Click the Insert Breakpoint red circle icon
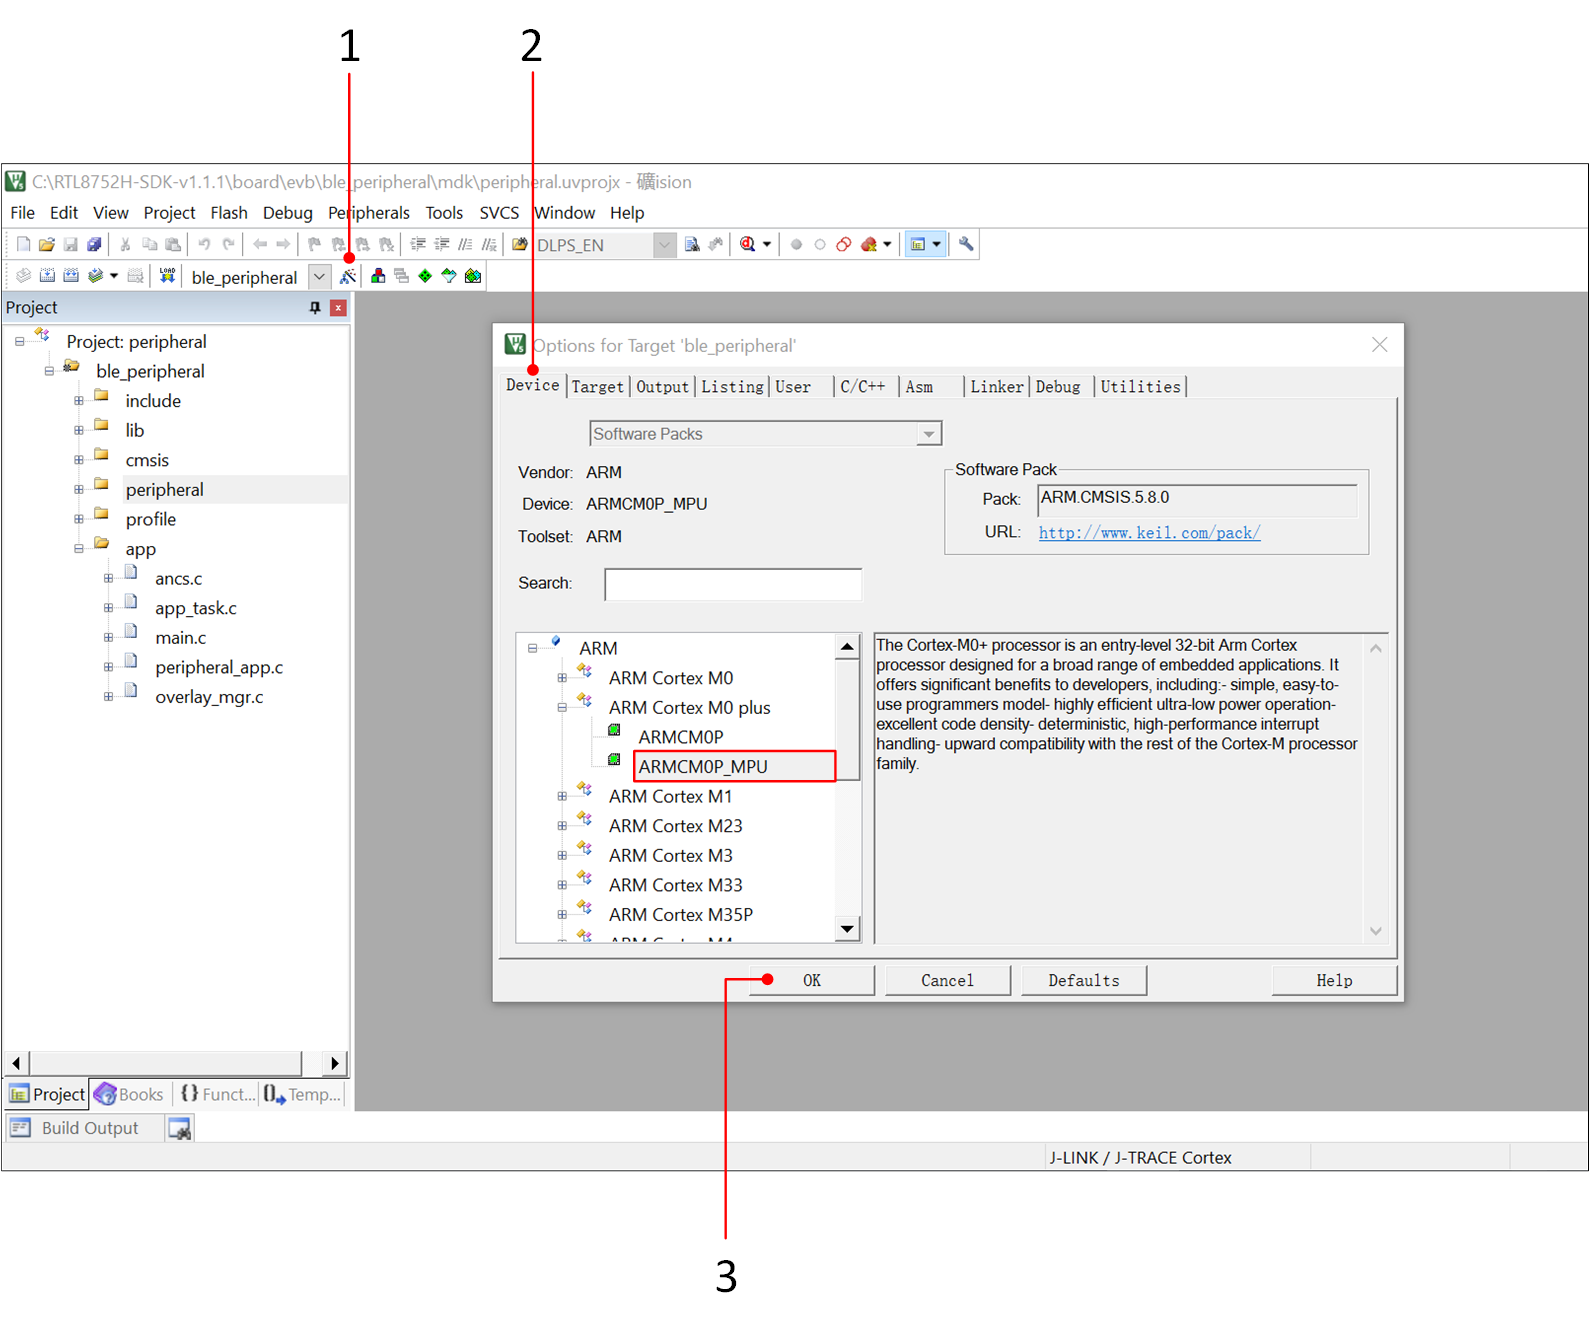The image size is (1590, 1331). (796, 244)
